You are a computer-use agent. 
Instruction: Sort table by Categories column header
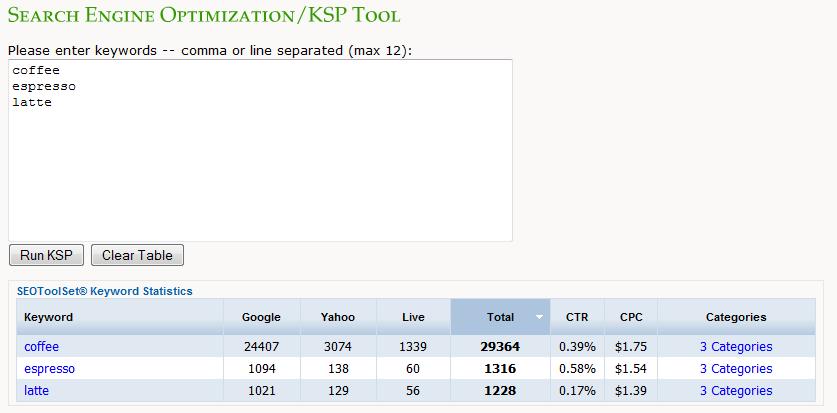736,317
